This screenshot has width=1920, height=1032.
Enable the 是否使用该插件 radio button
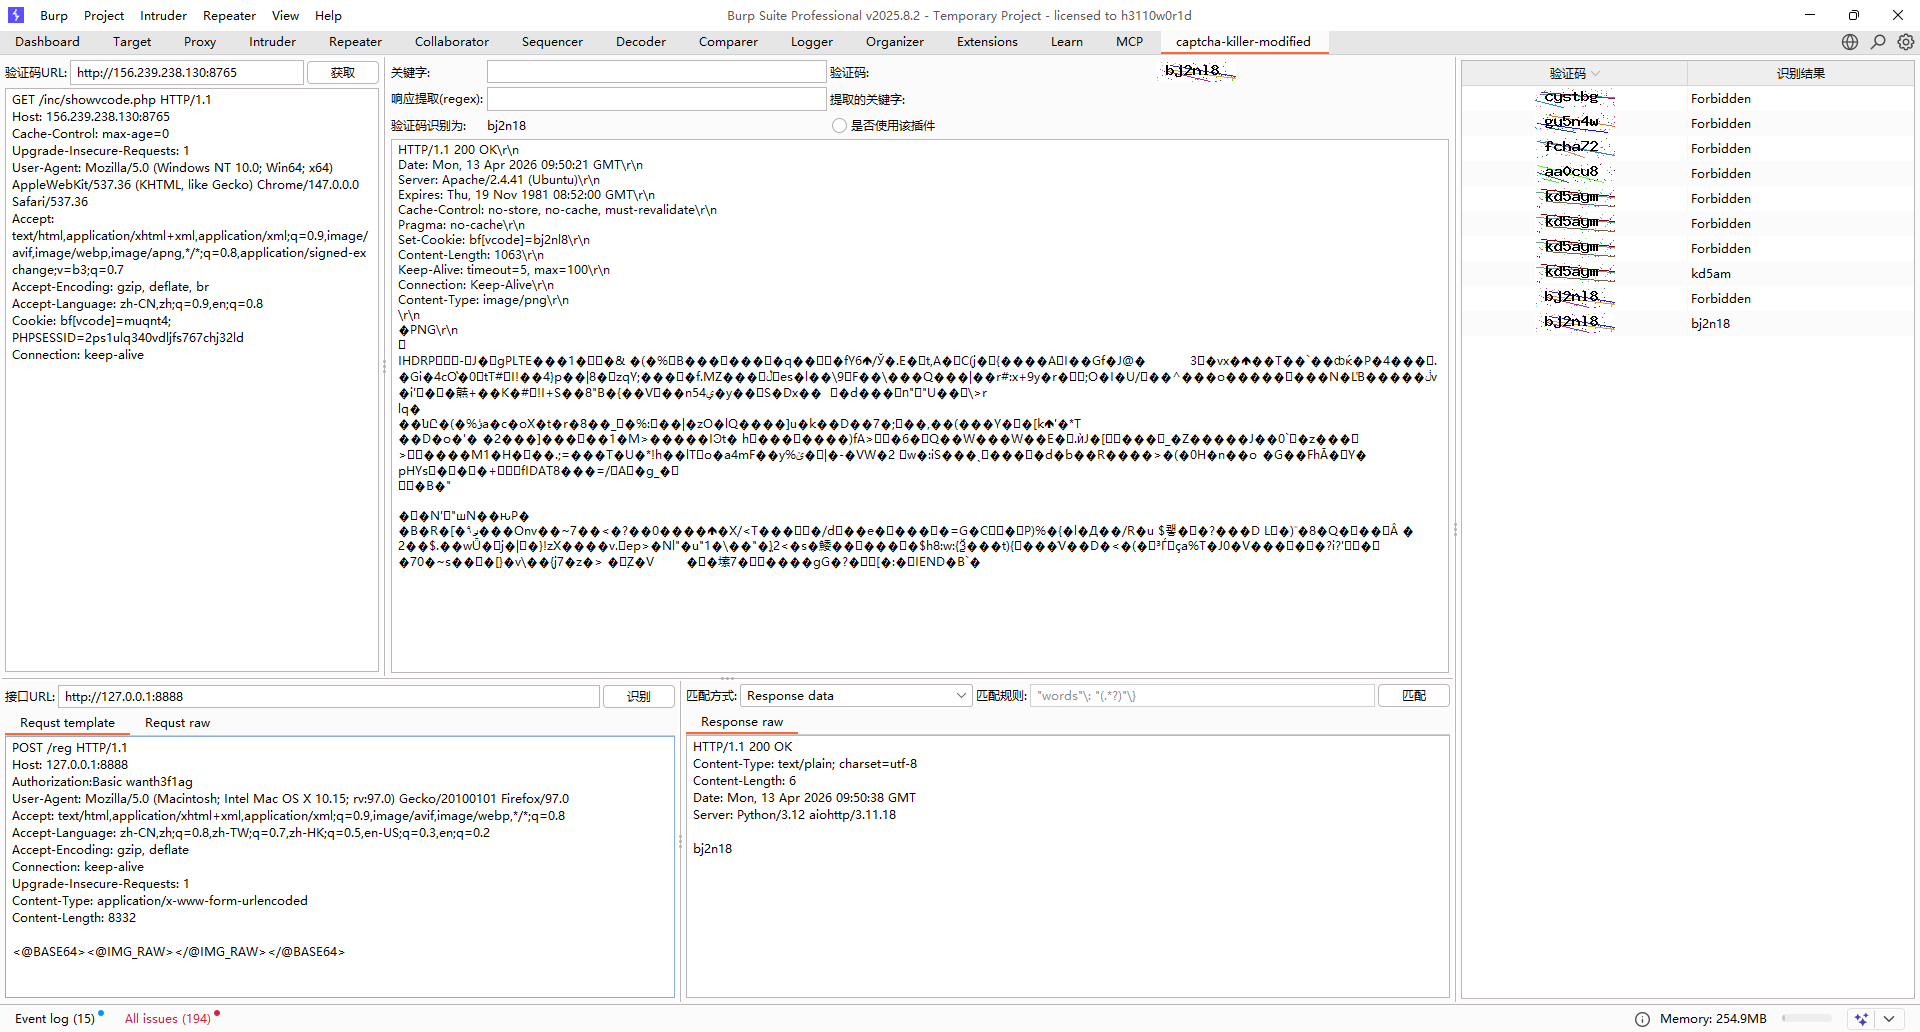point(839,126)
